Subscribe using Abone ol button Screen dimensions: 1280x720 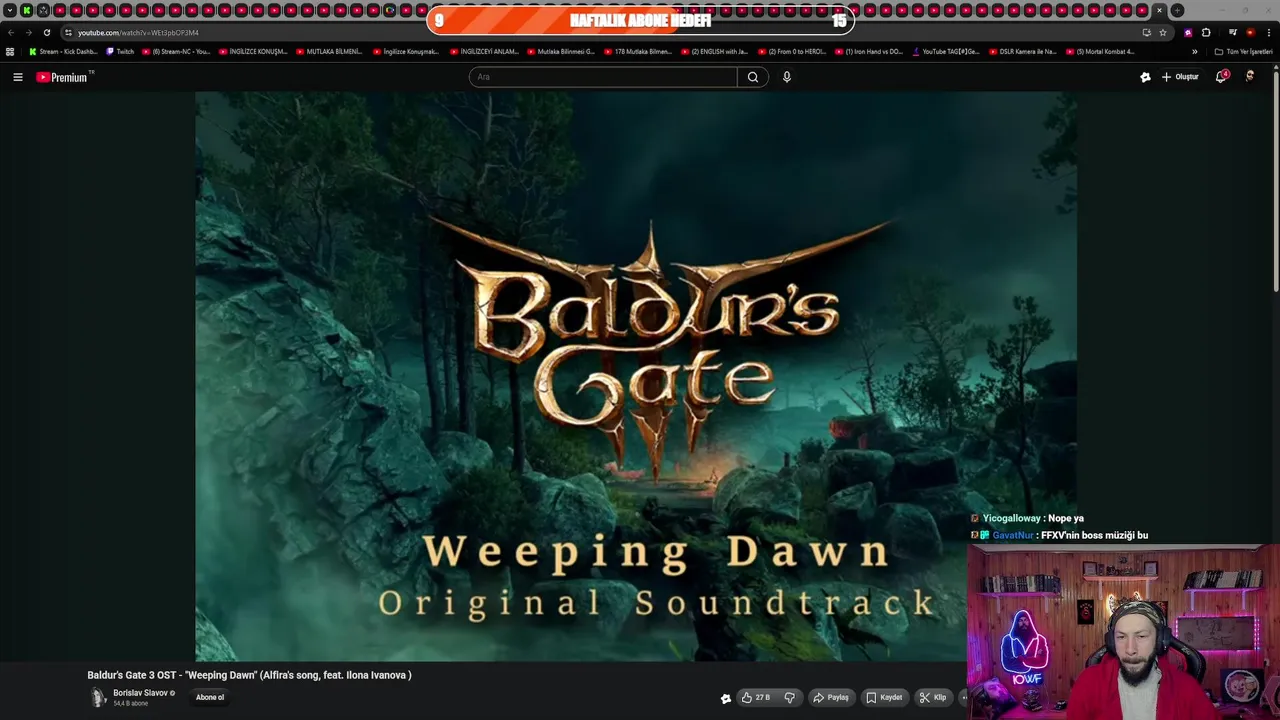(x=210, y=698)
